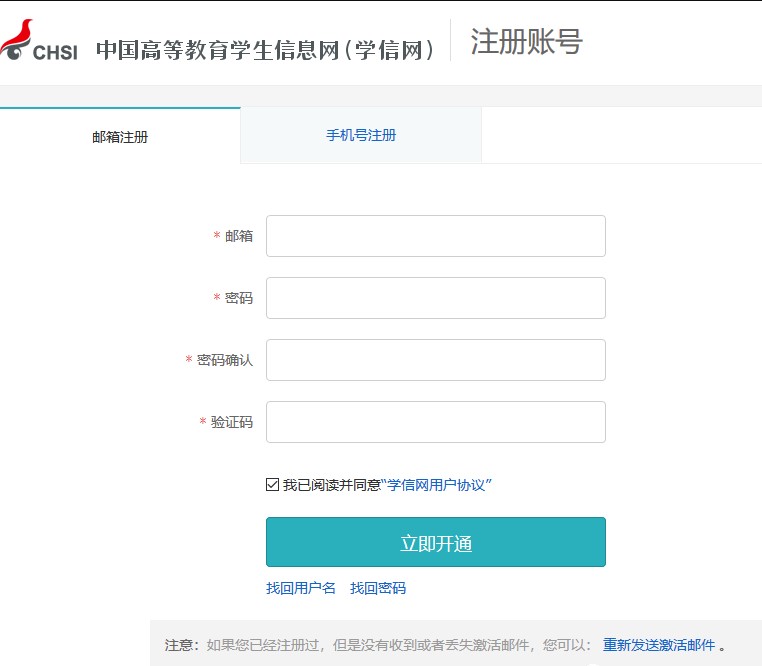Focus the 密码 input field

435,298
